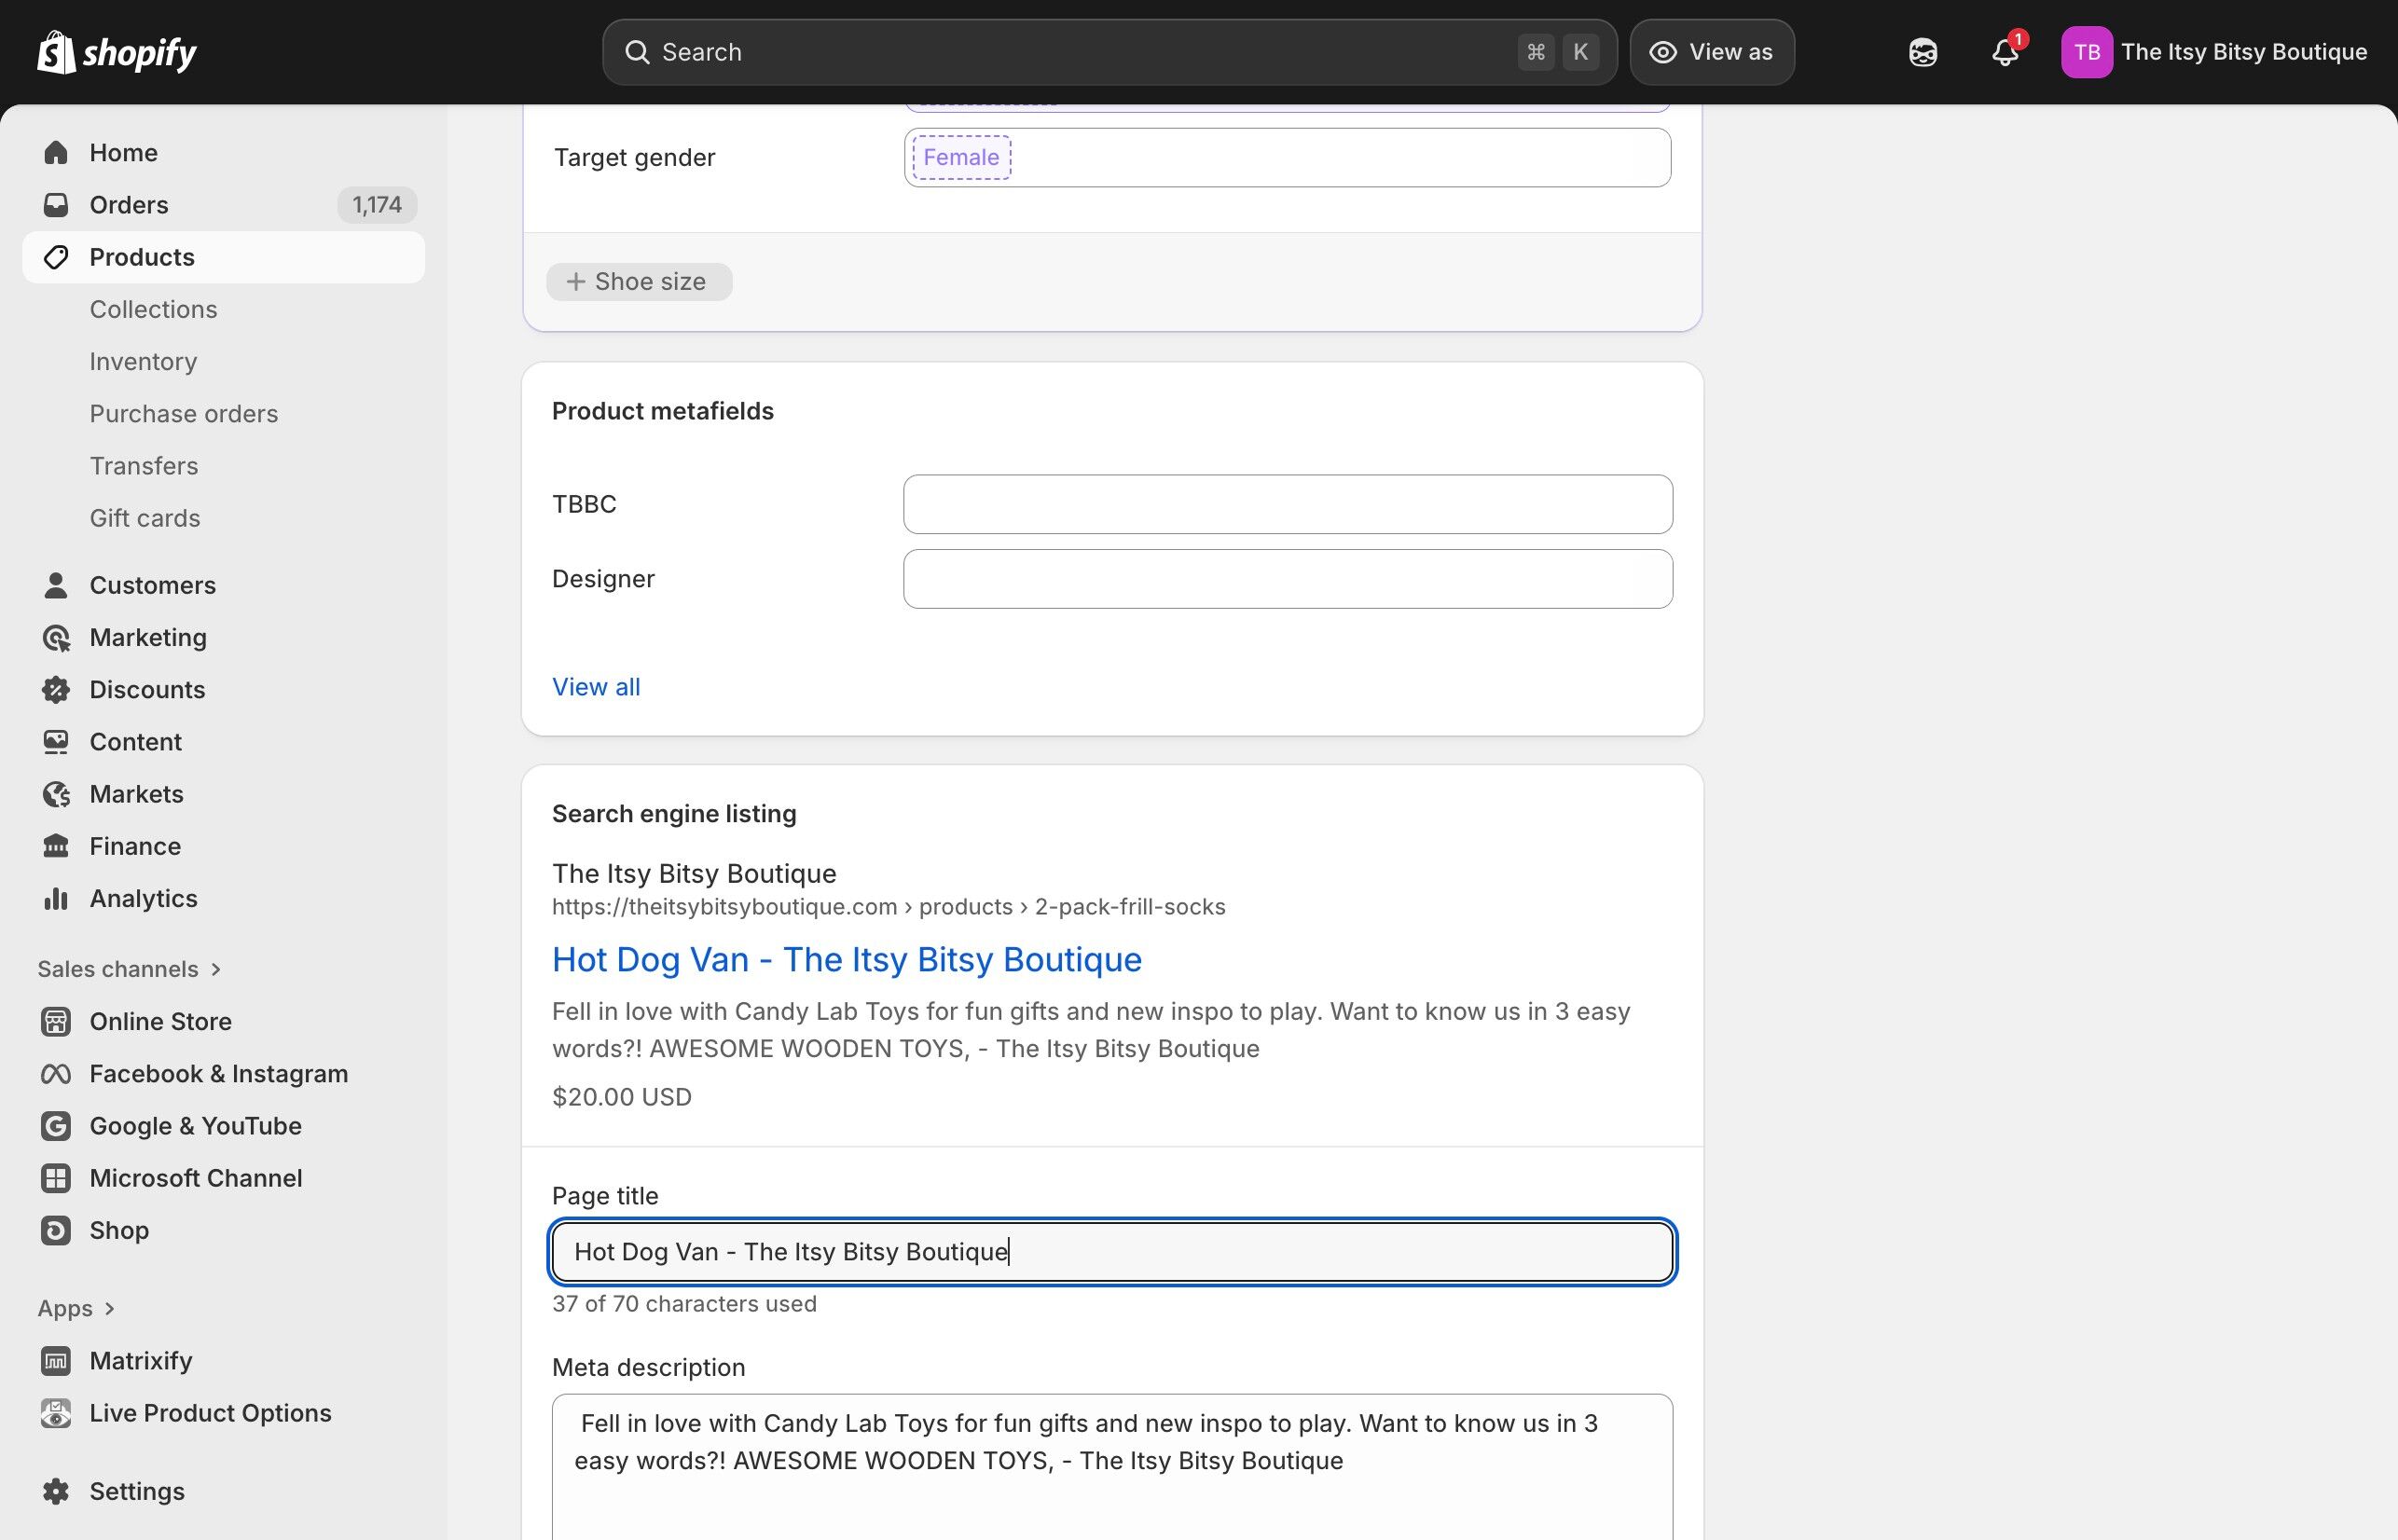The image size is (2398, 1540).
Task: Click the Discounts badge icon
Action: pos(56,689)
